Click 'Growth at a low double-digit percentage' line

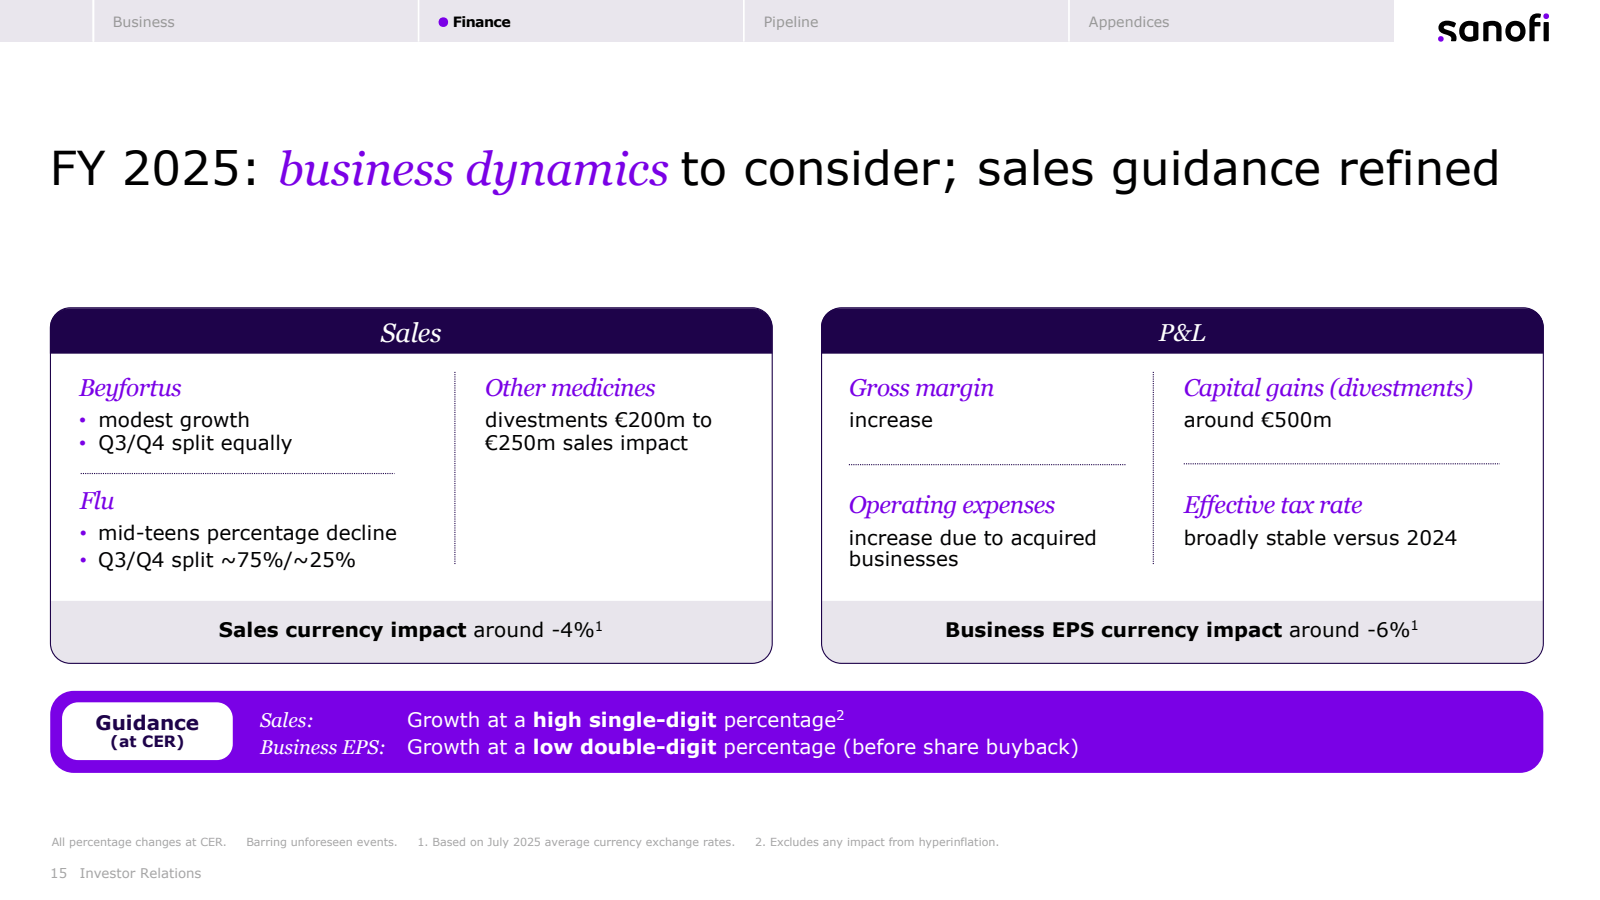[742, 747]
